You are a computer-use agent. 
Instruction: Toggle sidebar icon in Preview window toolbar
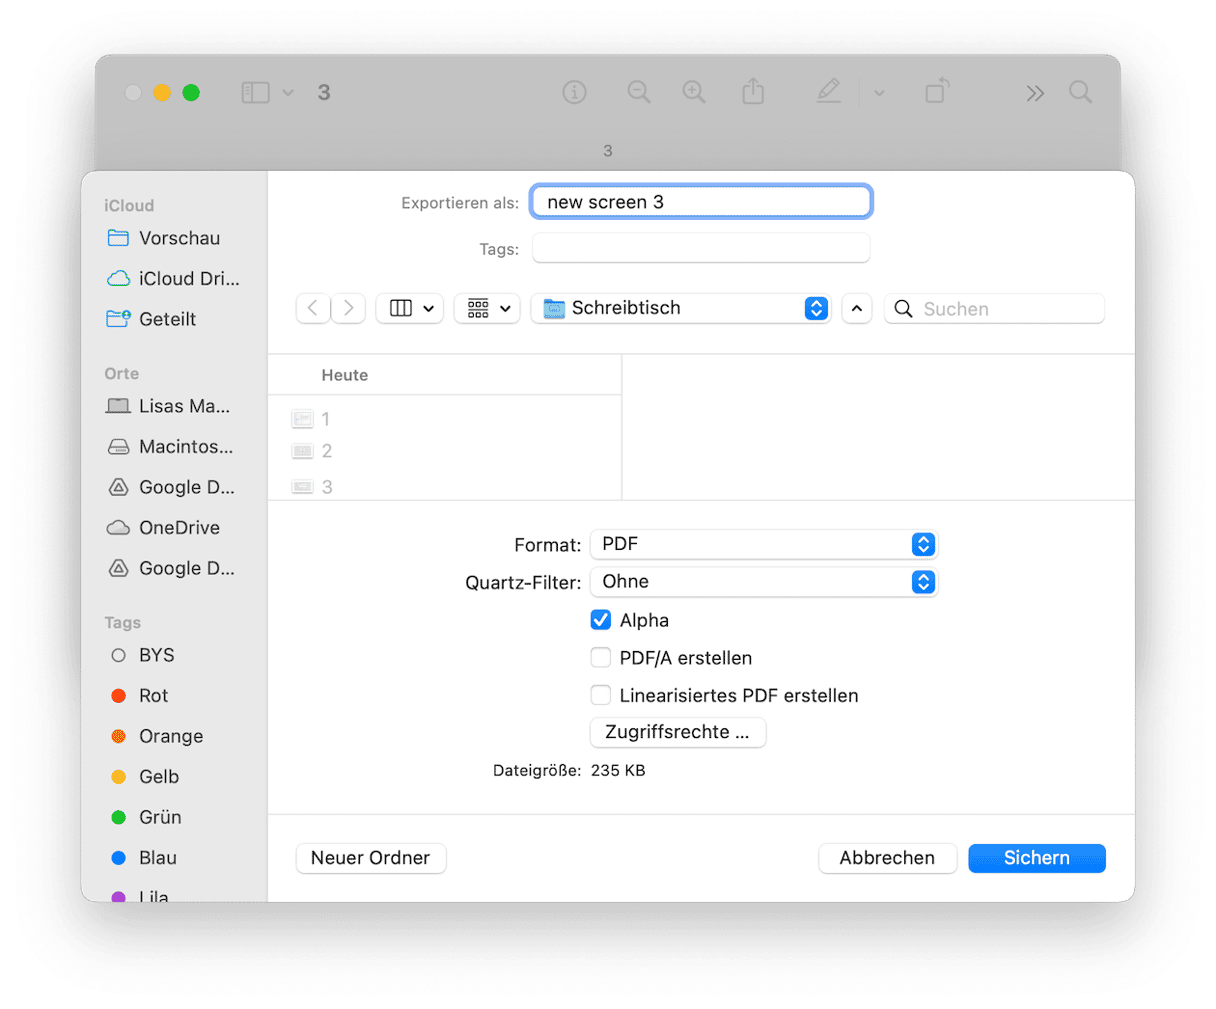click(256, 93)
